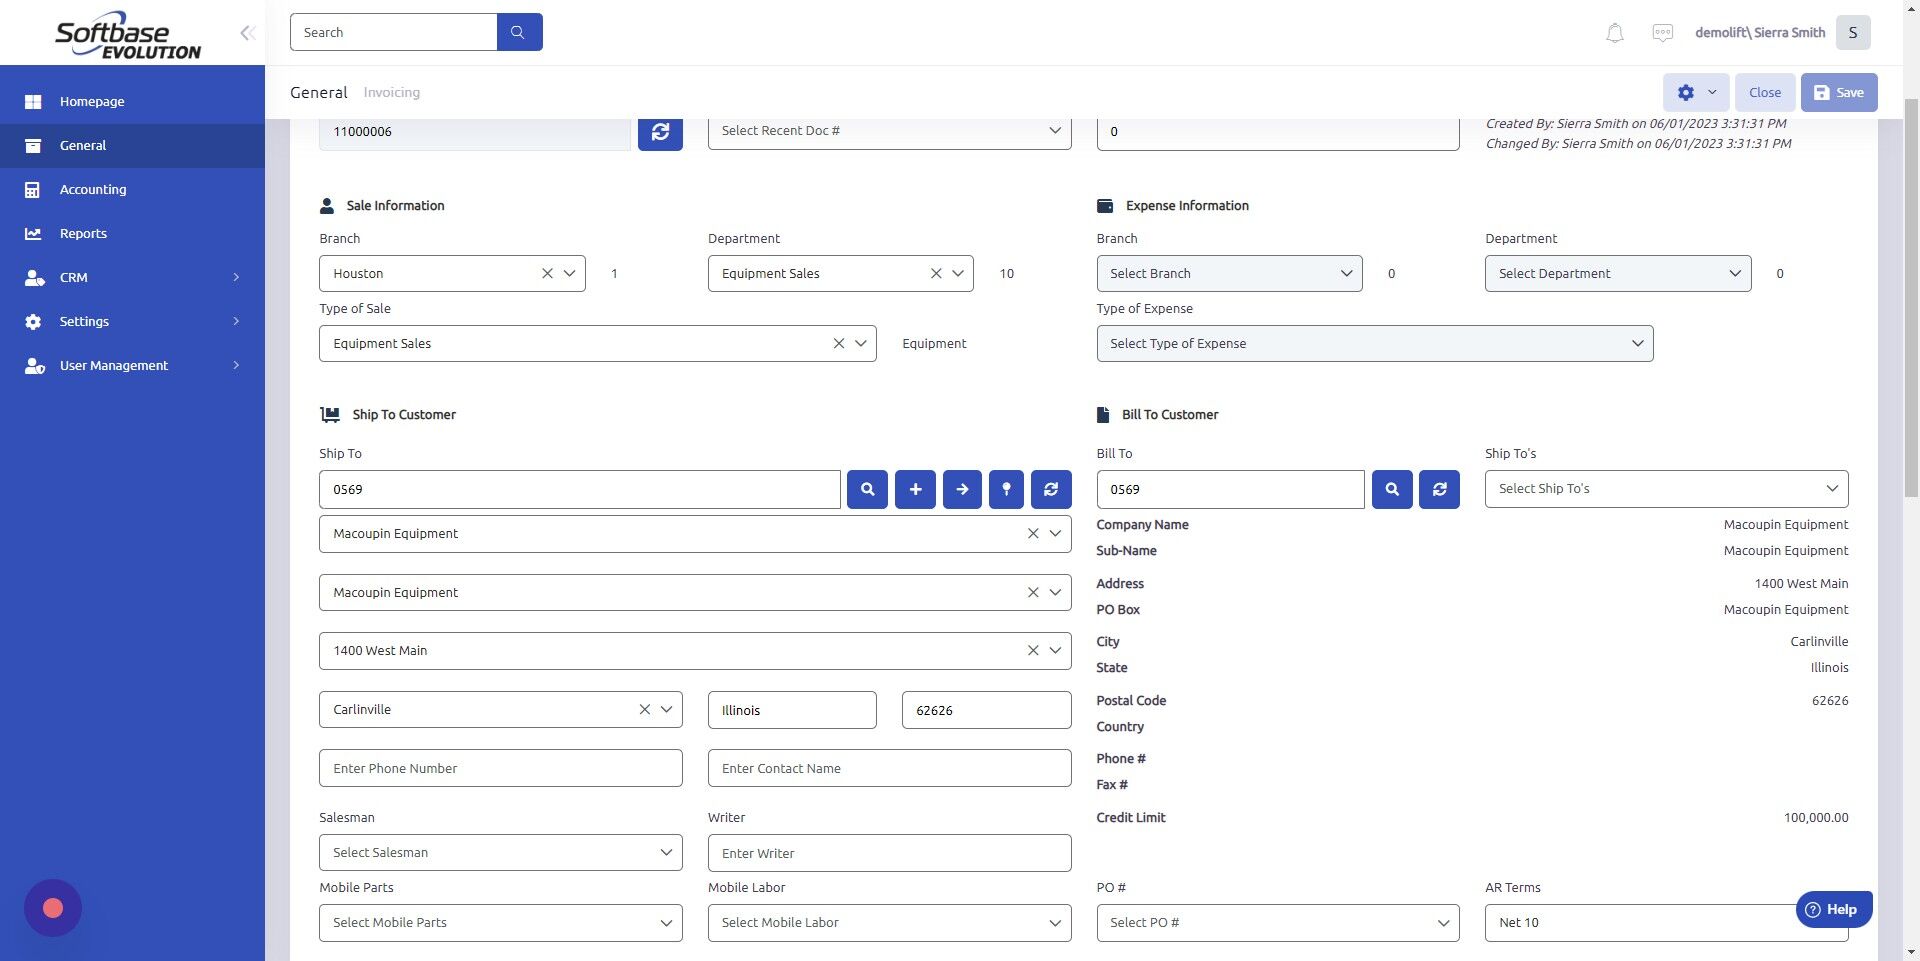Click the 62626 postal code field

986,710
